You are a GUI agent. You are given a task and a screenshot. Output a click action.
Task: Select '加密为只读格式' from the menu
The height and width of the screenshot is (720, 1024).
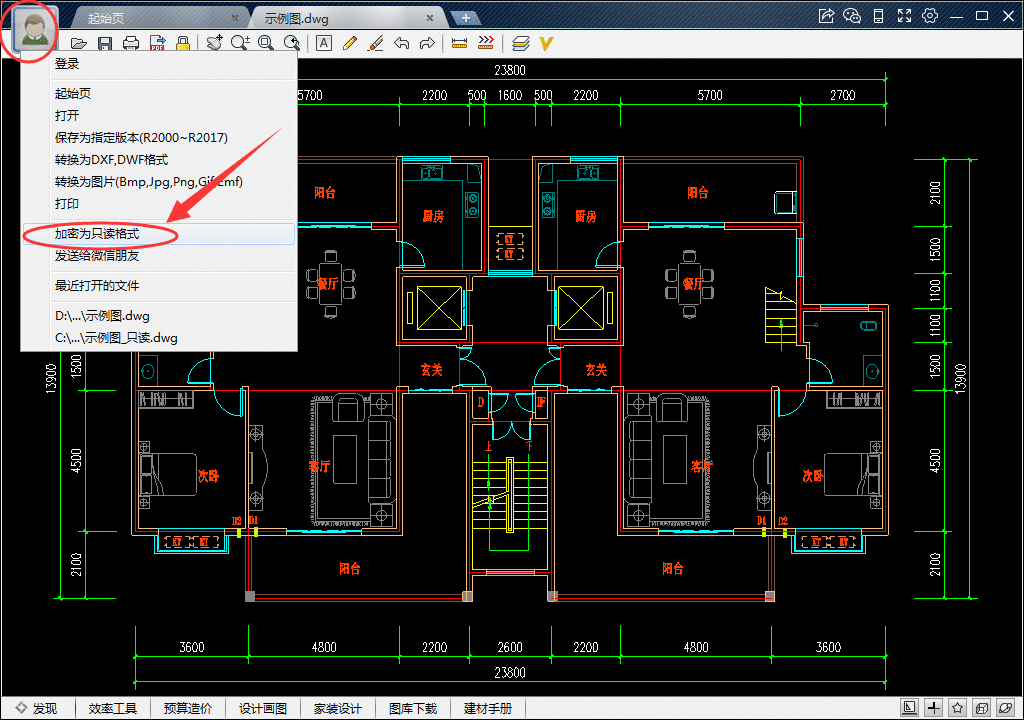pos(97,234)
